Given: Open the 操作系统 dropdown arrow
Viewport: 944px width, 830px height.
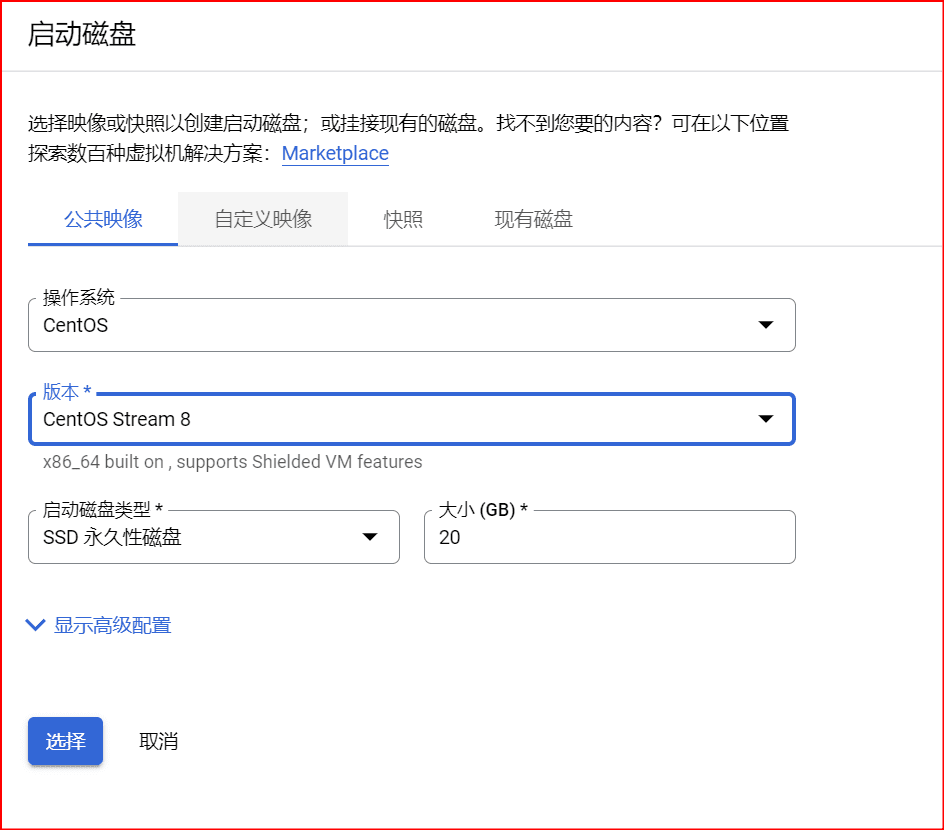Looking at the screenshot, I should point(766,325).
